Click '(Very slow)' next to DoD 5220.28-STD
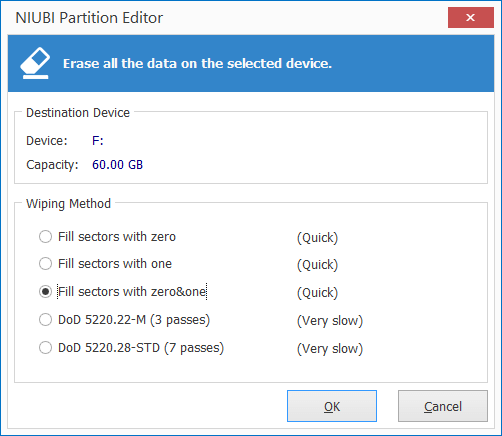The height and width of the screenshot is (436, 502). click(x=330, y=349)
